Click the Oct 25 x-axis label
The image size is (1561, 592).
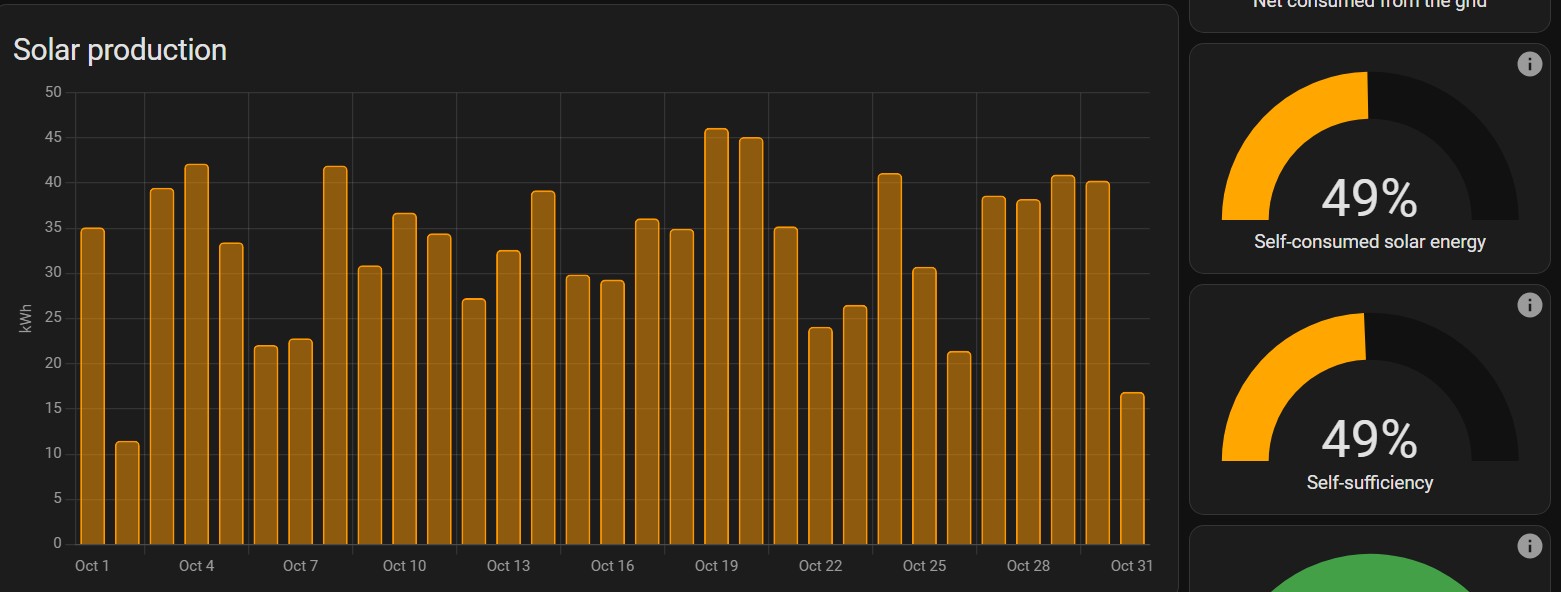925,566
